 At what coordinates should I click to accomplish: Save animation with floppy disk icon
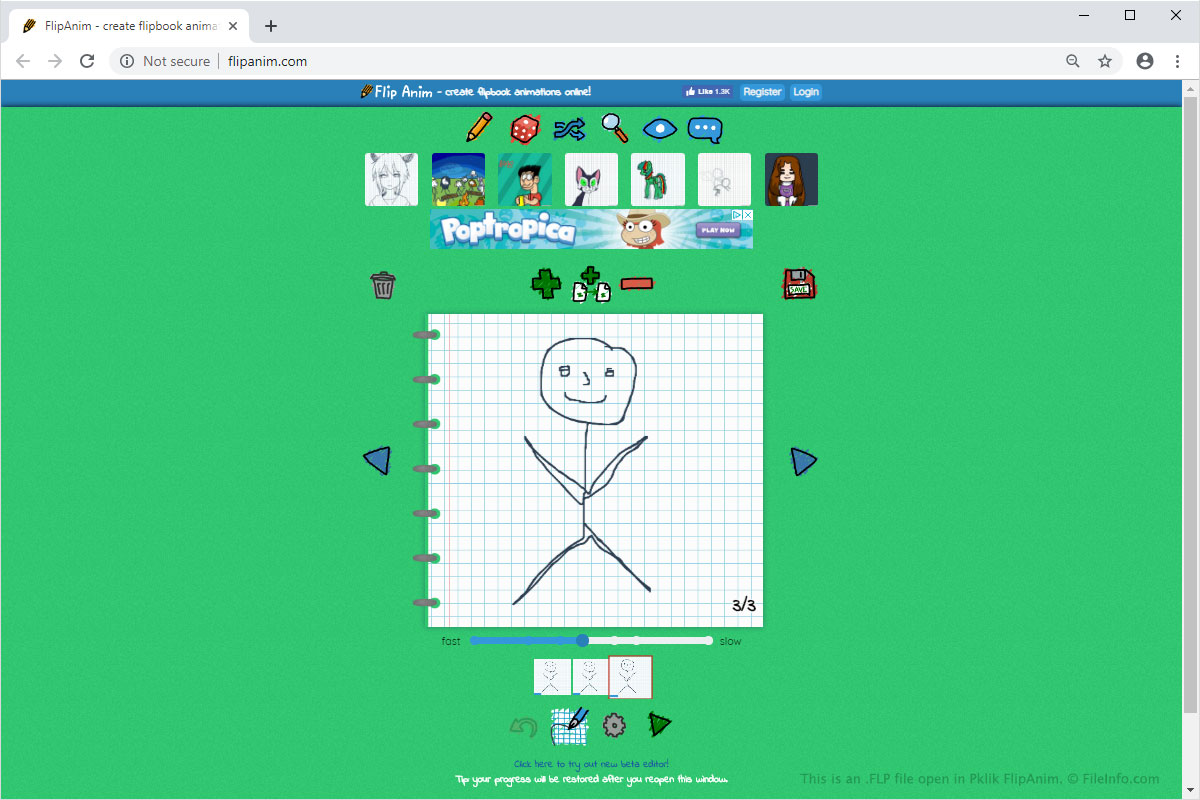coord(799,284)
